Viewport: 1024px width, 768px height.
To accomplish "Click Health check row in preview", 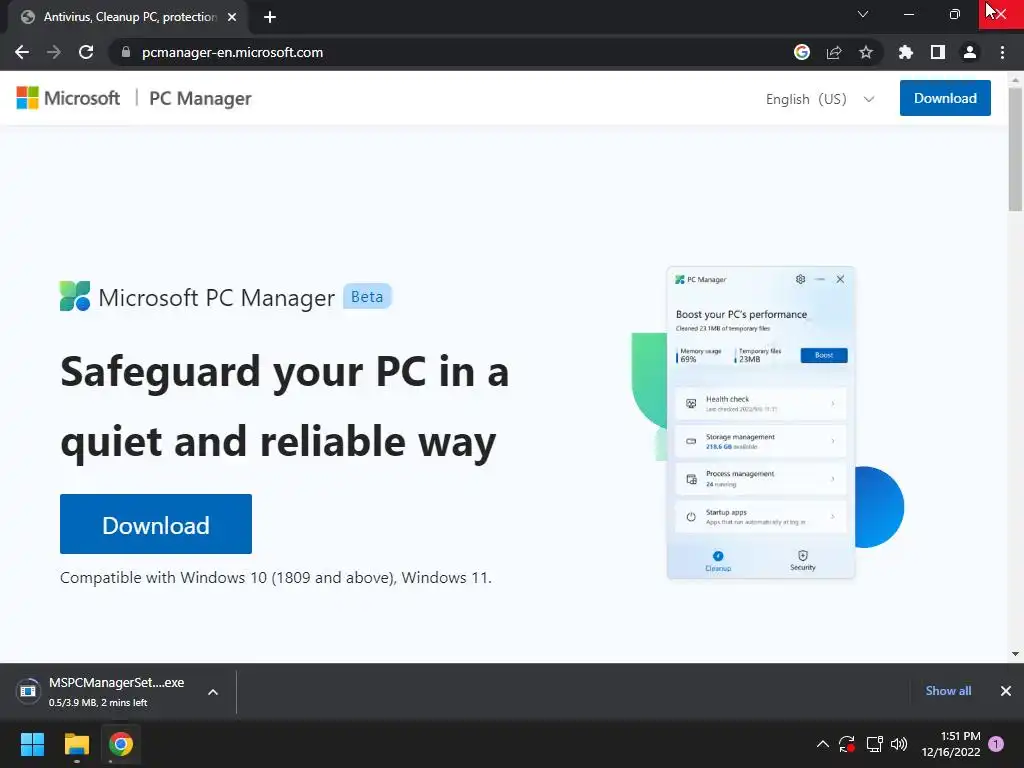I will click(x=761, y=404).
